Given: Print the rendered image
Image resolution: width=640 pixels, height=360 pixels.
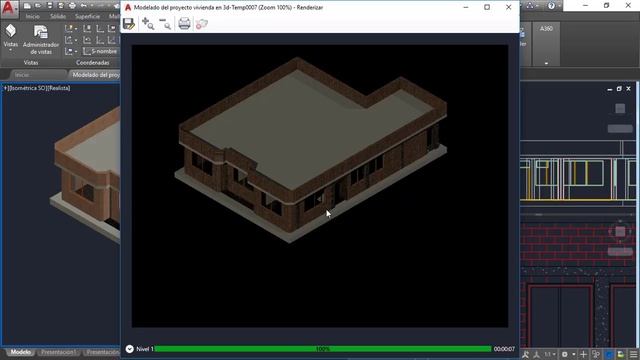Looking at the screenshot, I should (x=184, y=24).
